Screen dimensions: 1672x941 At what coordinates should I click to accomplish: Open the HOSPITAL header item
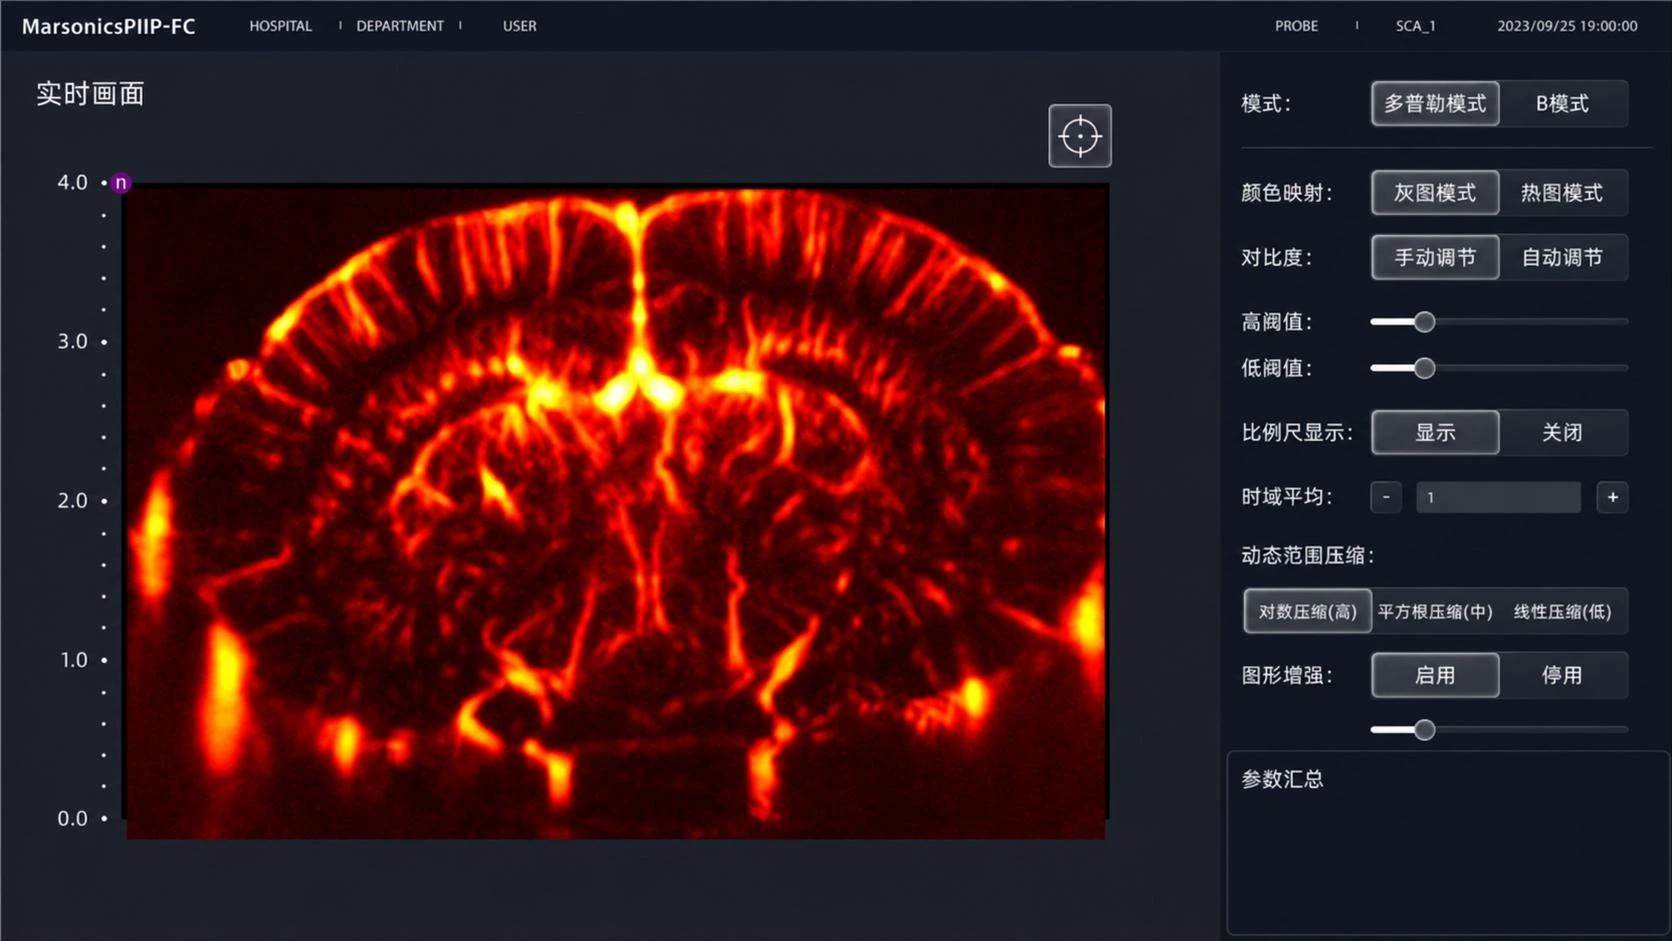click(x=281, y=26)
